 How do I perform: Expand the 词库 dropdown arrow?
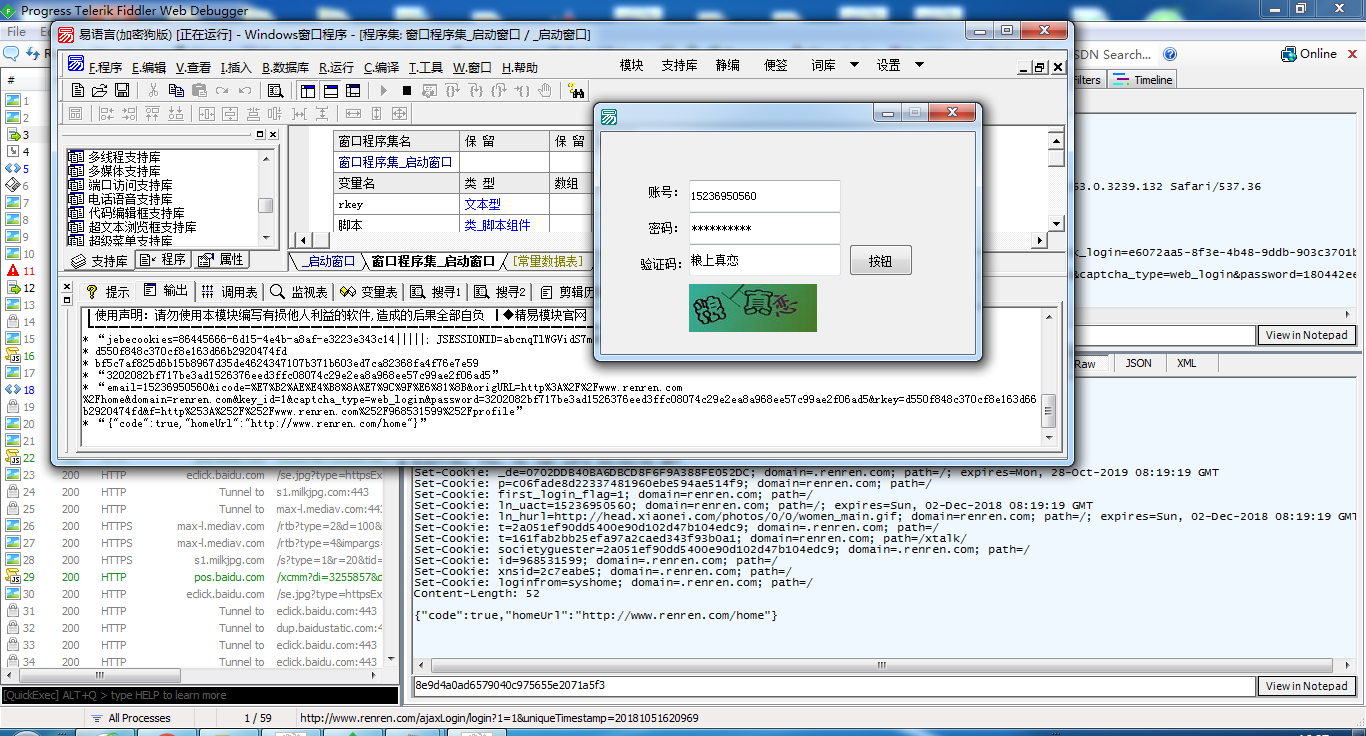coord(854,65)
